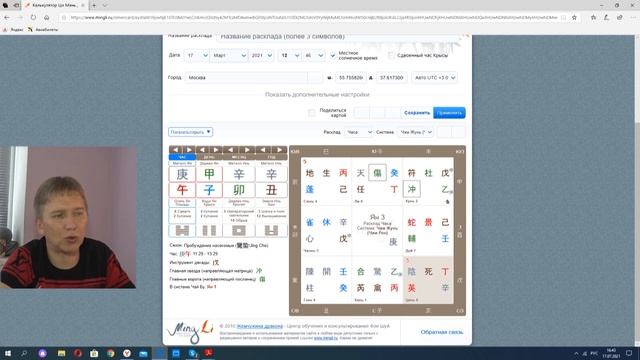This screenshot has height=360, width=640.
Task: Click the Ming Li logo
Action: pos(190,331)
